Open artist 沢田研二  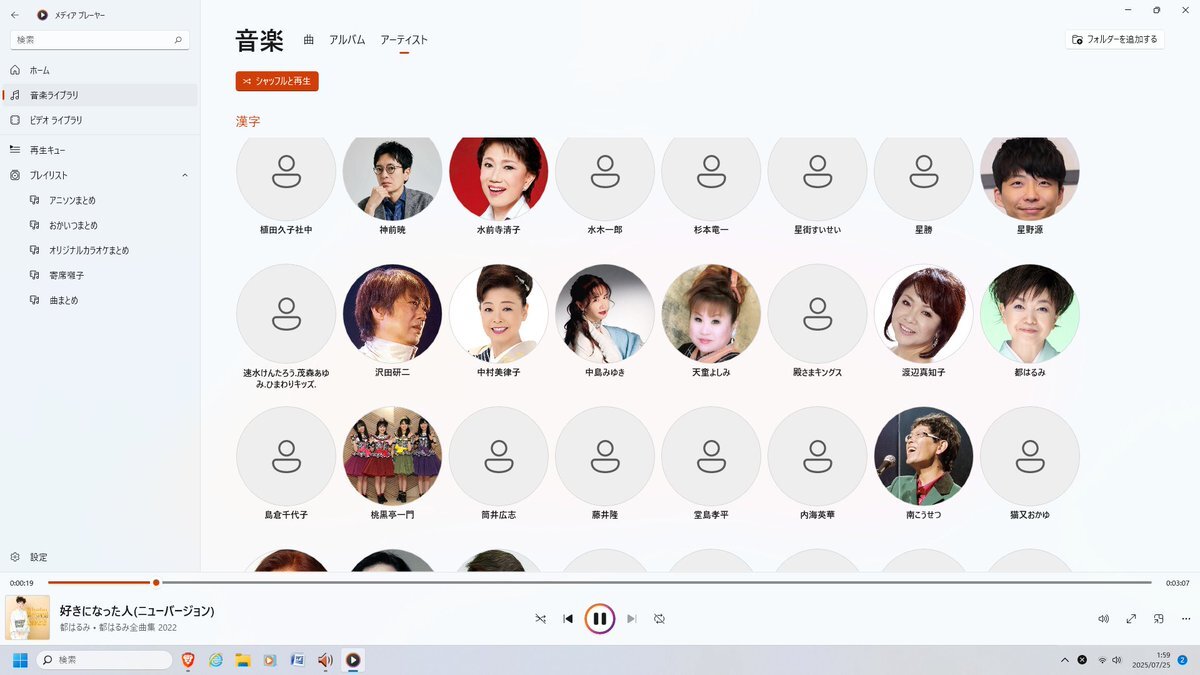point(393,322)
